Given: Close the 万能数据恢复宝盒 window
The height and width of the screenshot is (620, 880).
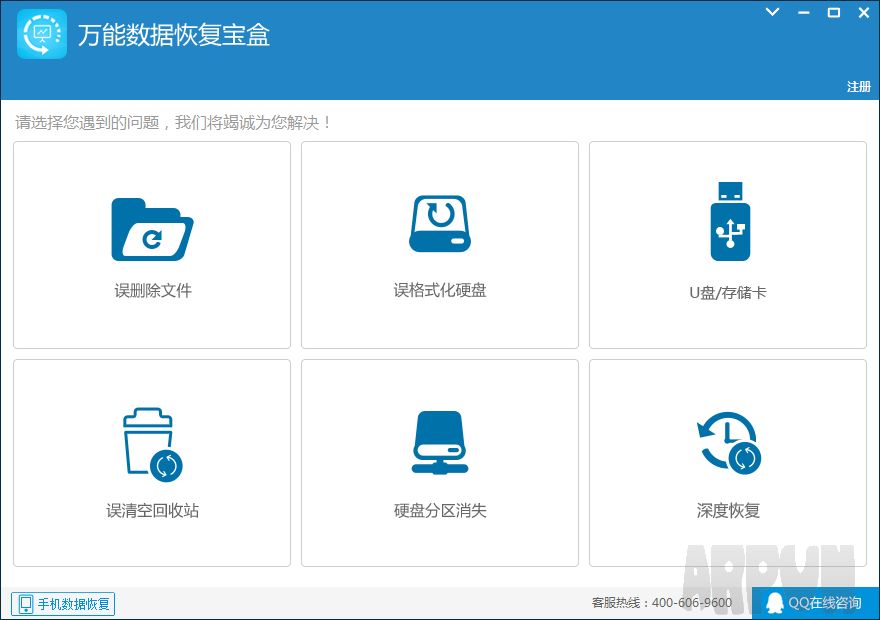Looking at the screenshot, I should 864,12.
